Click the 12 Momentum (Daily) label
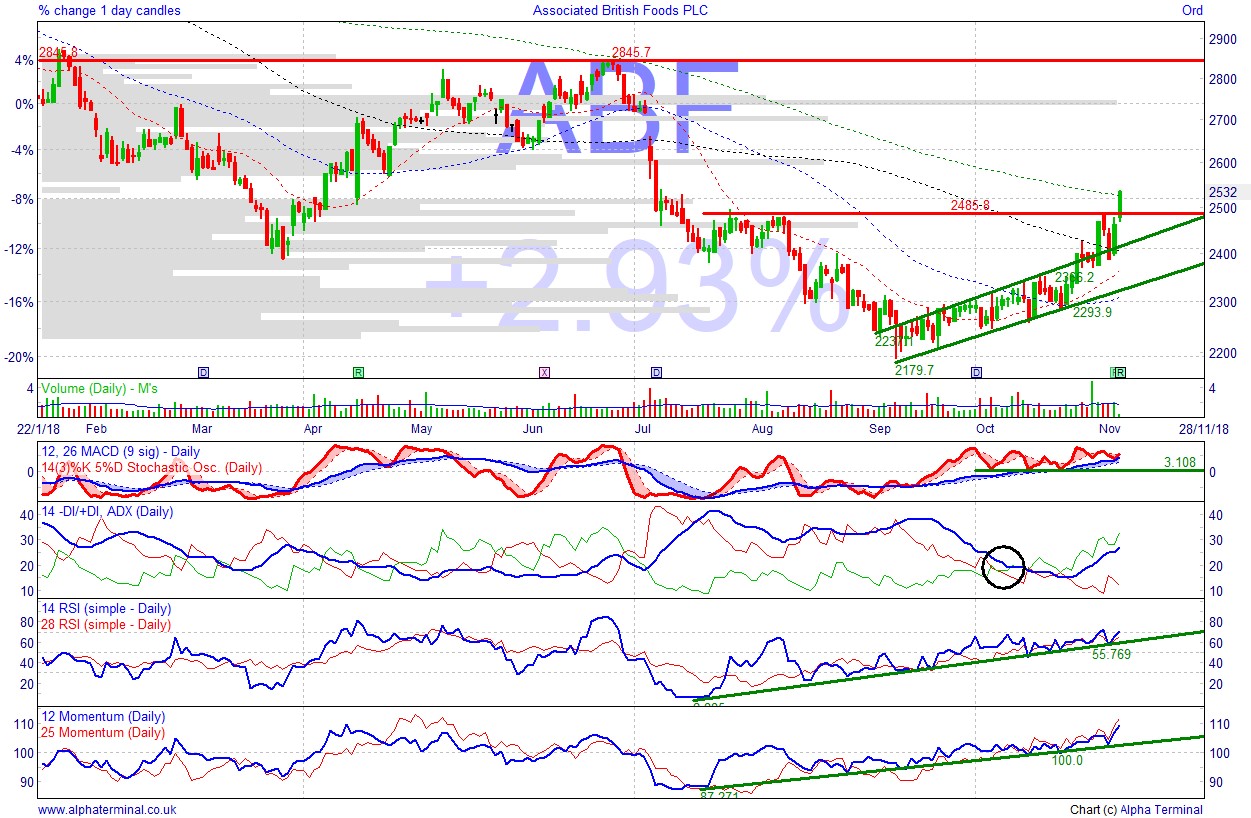The height and width of the screenshot is (818, 1251). pos(102,717)
